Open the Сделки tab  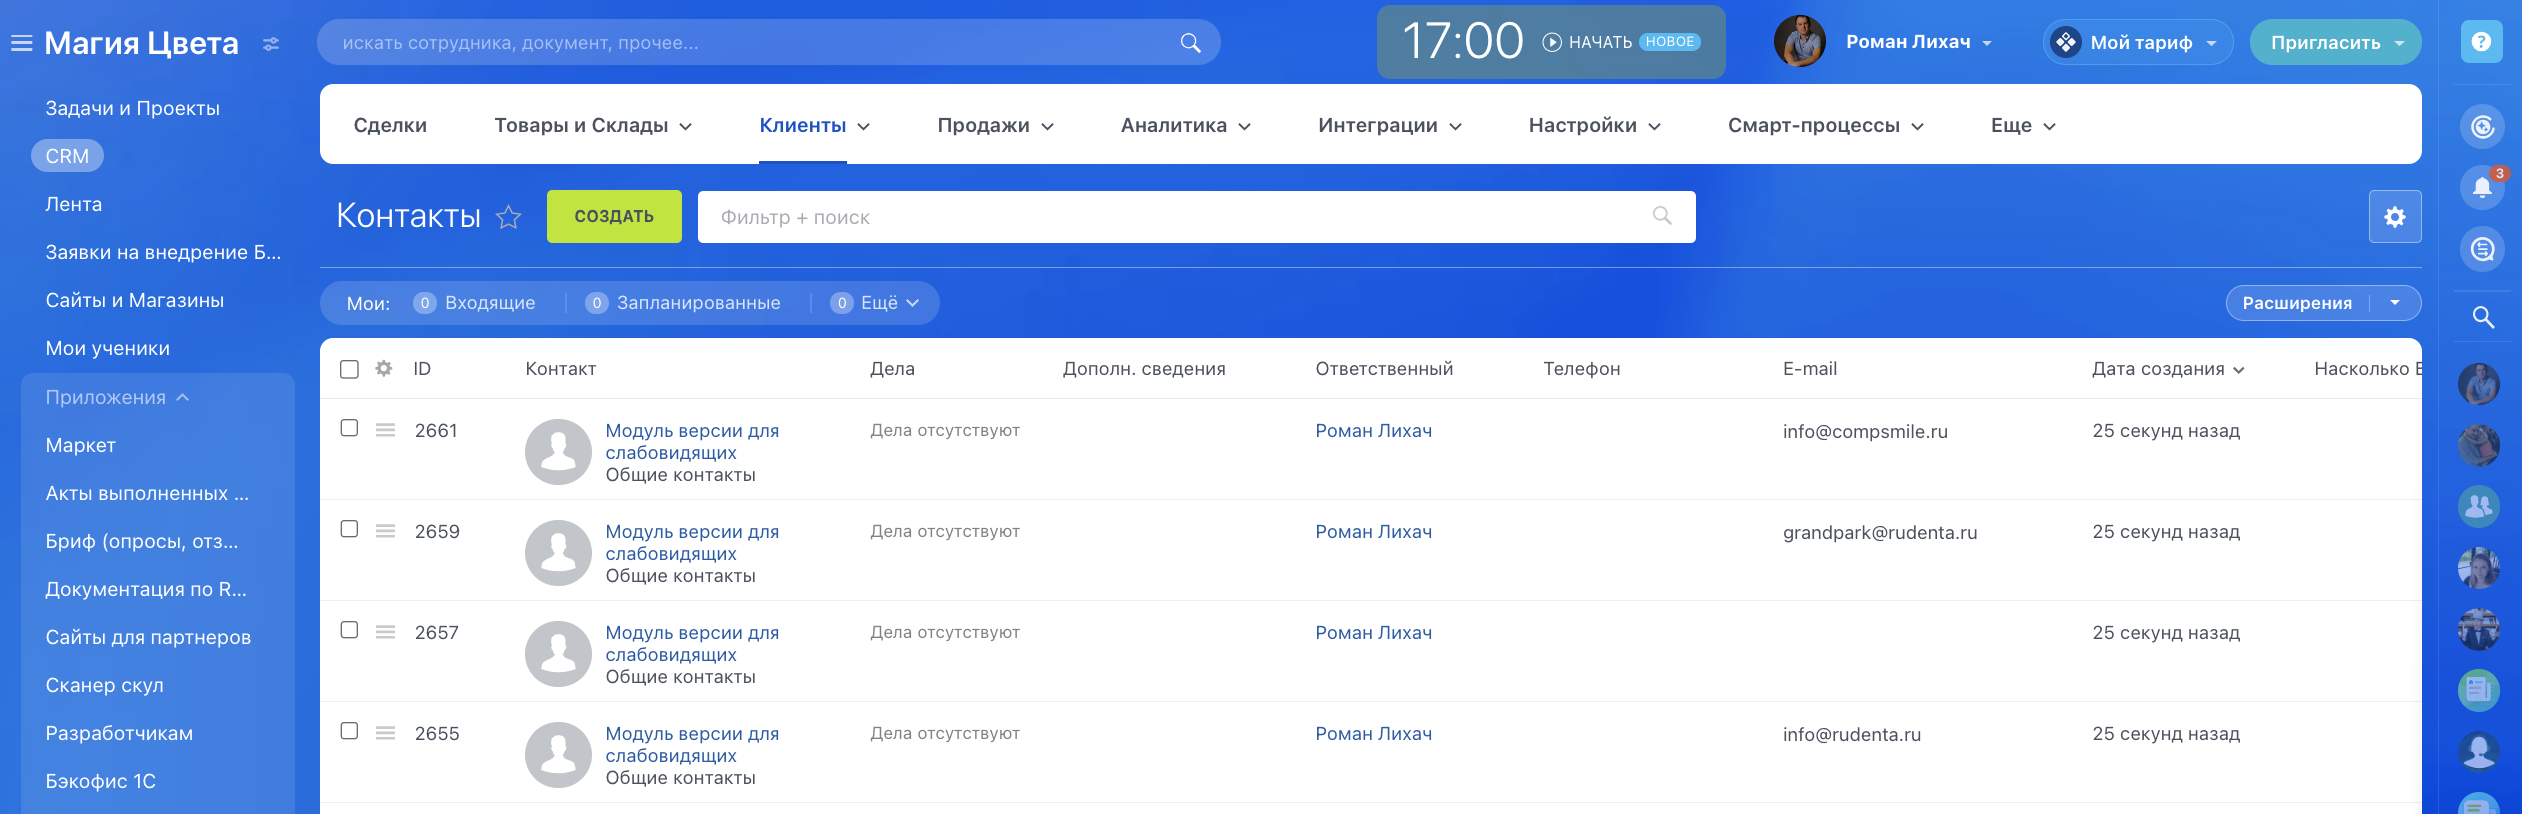[x=390, y=126]
